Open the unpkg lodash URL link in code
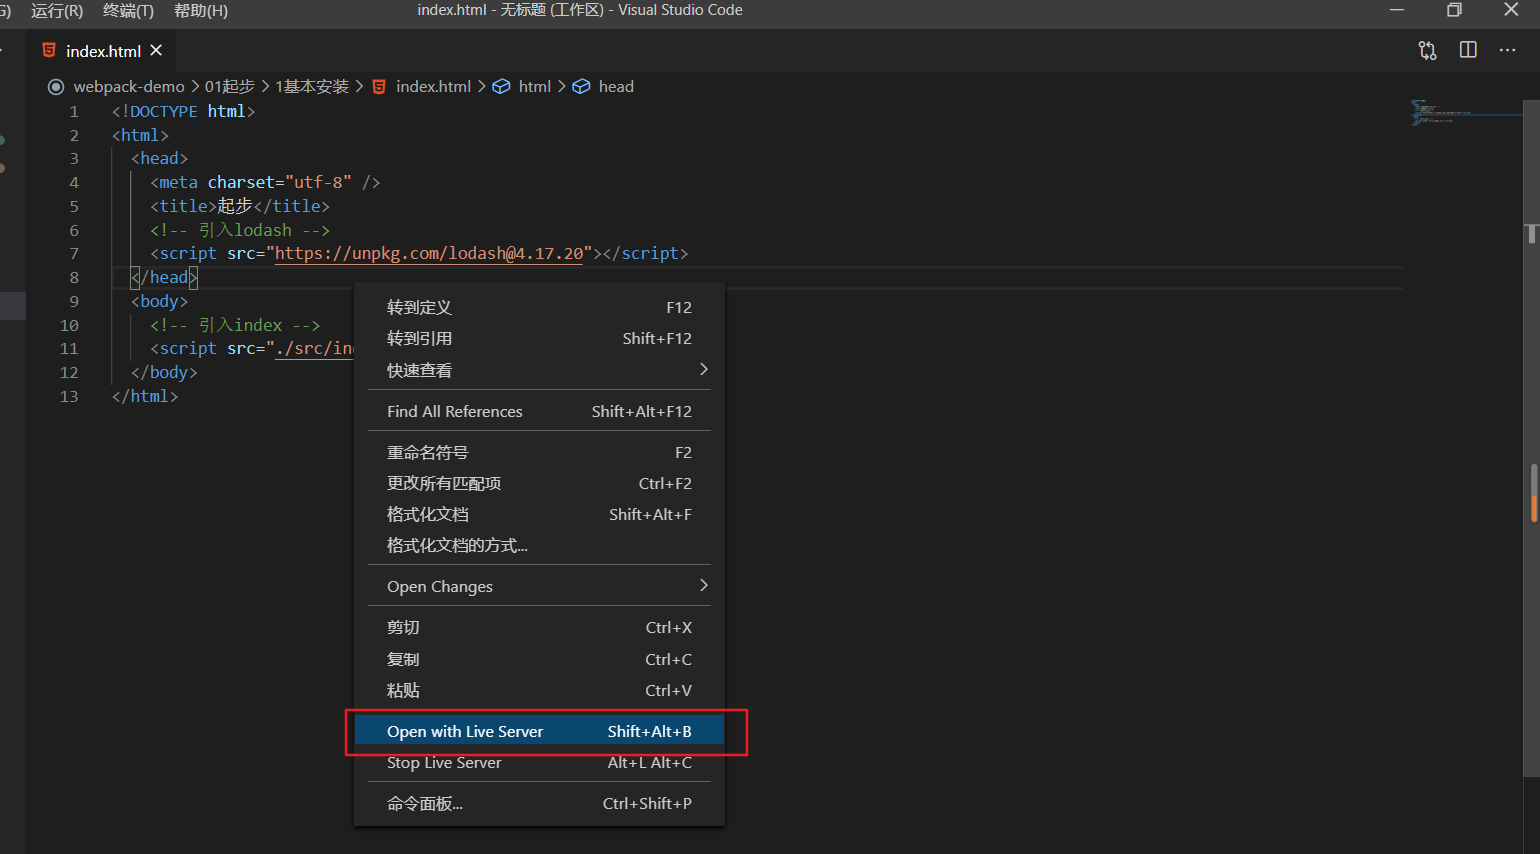This screenshot has height=854, width=1540. pos(429,253)
